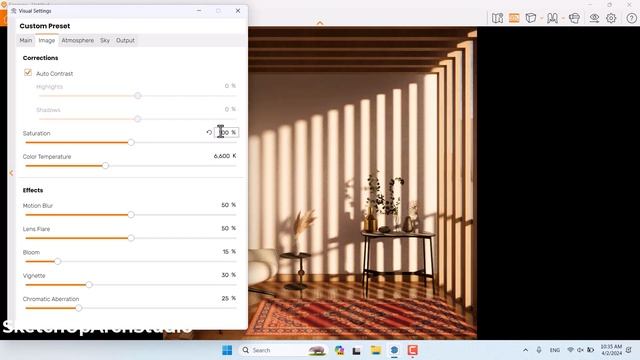Image resolution: width=640 pixels, height=360 pixels.
Task: Open the notifications bell icon
Action: pyautogui.click(x=629, y=350)
